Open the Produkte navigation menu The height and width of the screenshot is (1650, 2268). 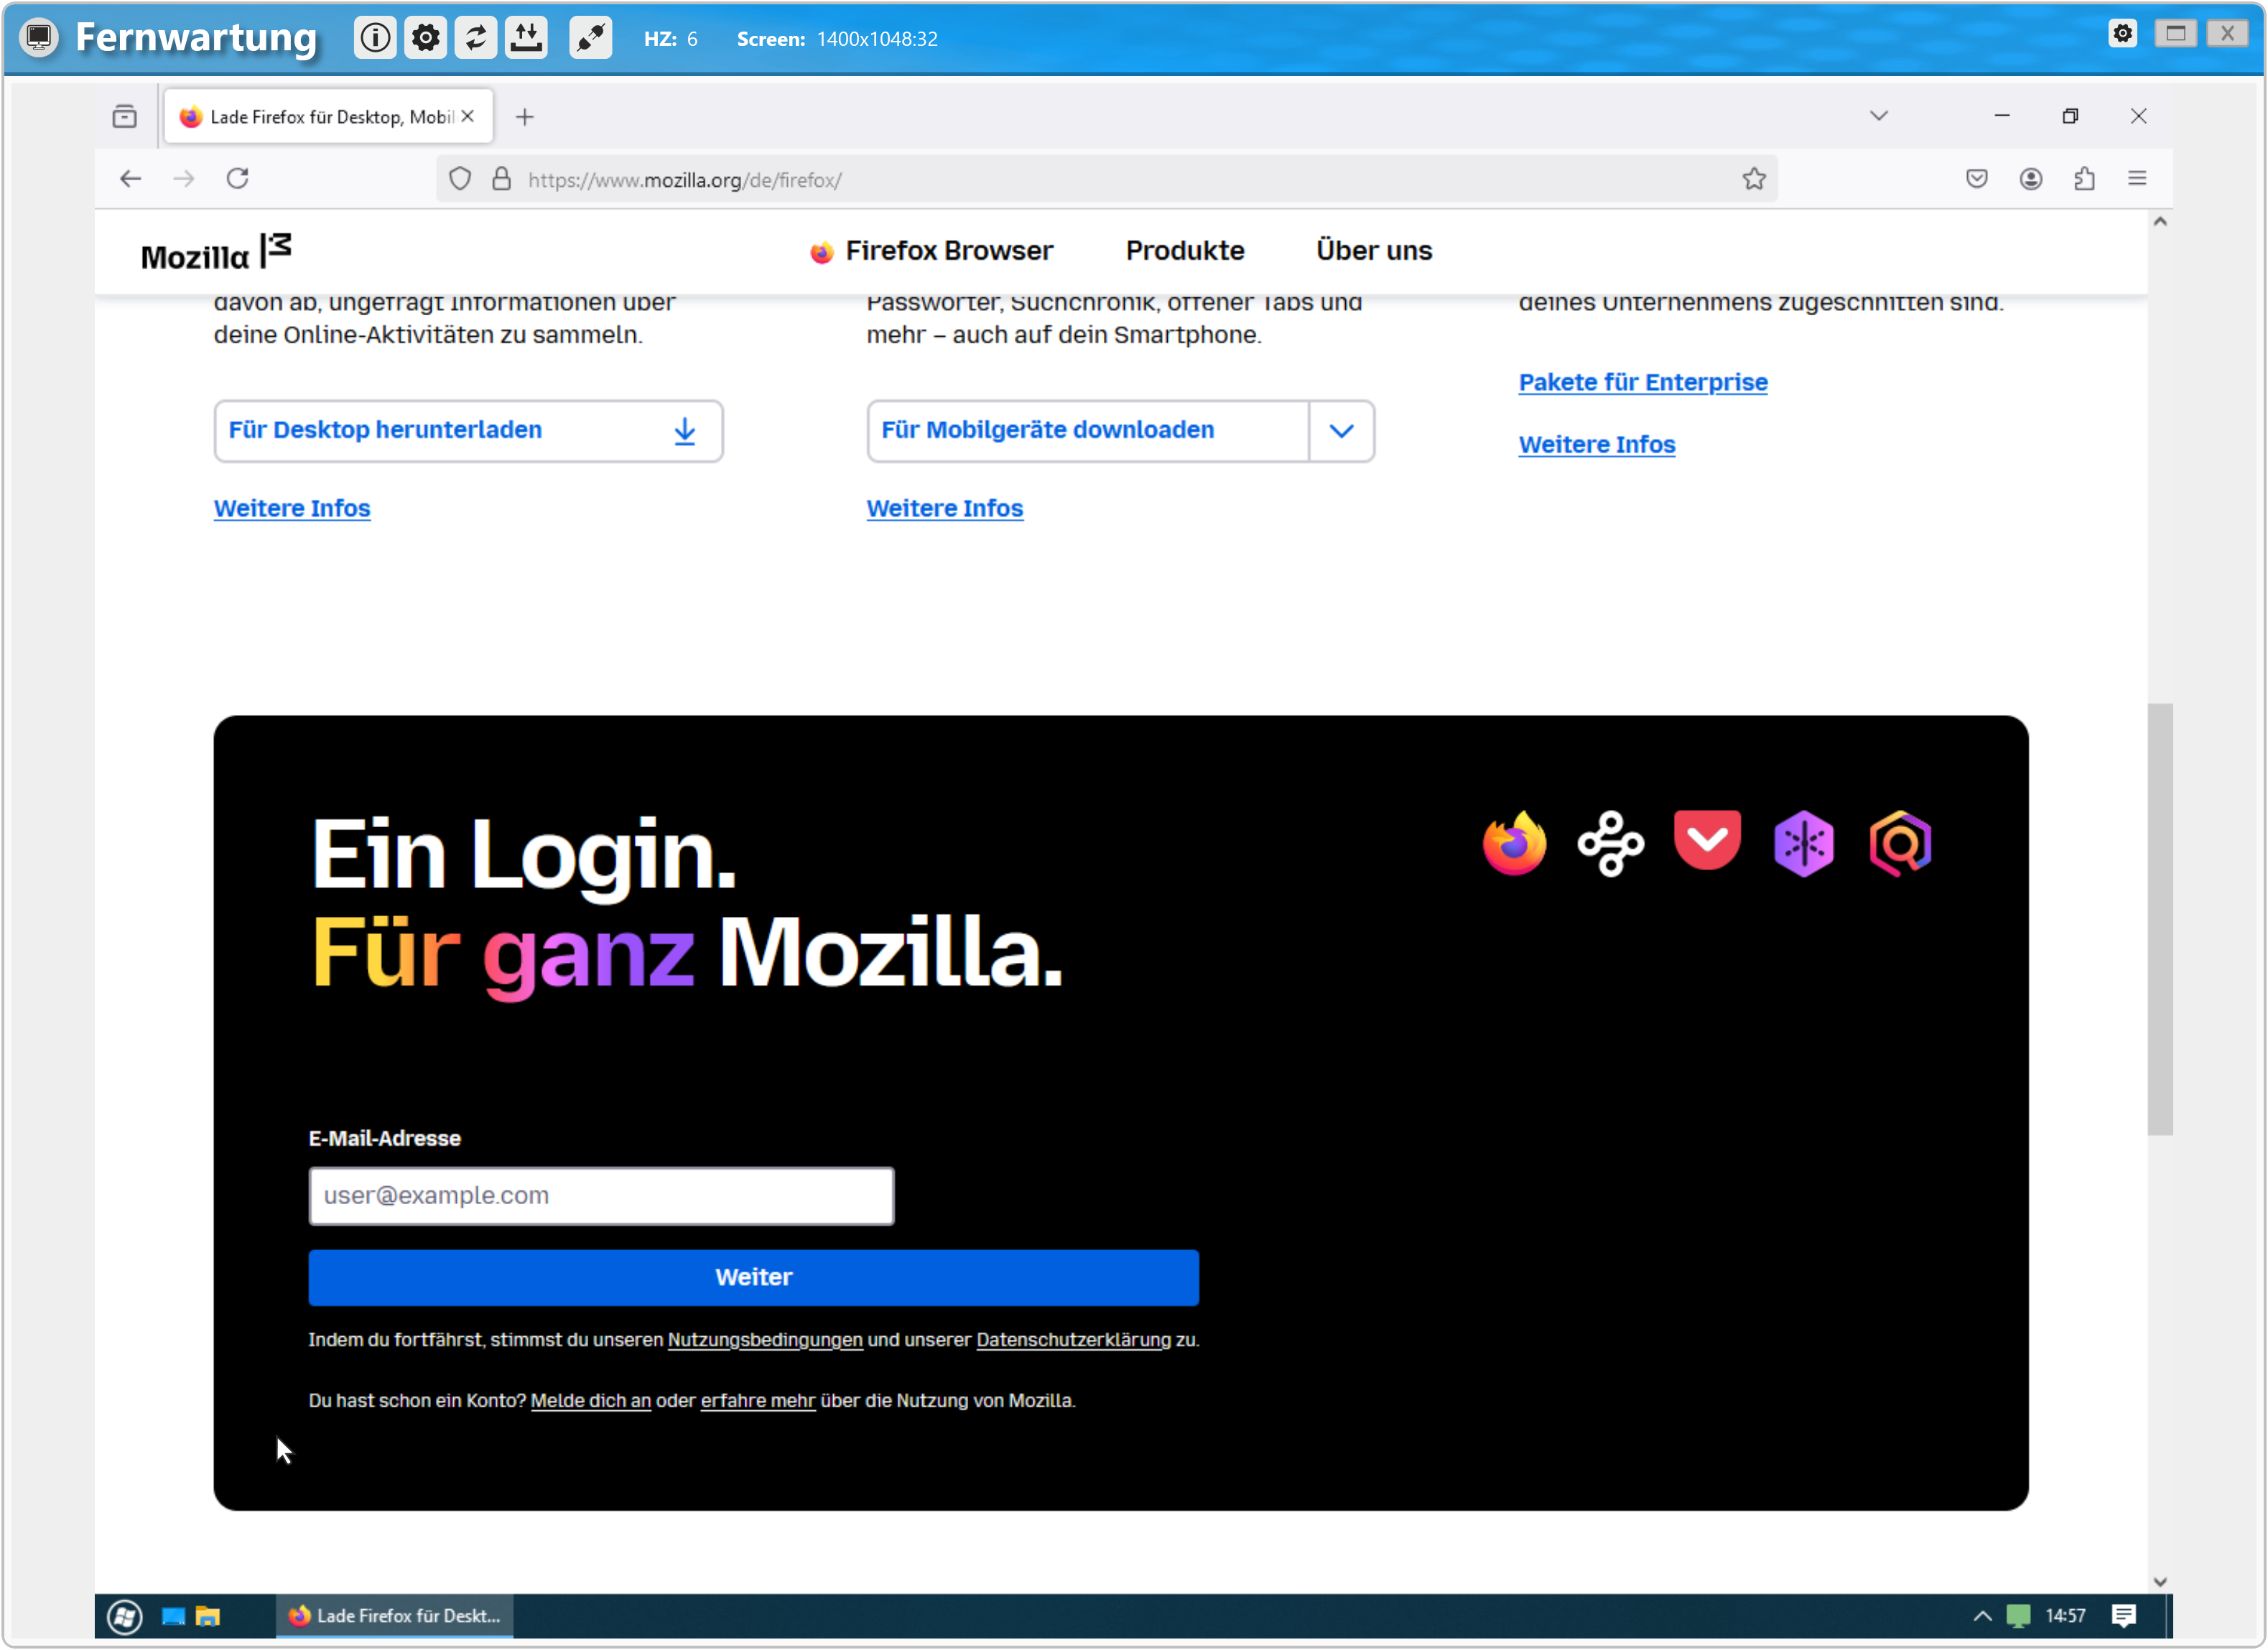click(x=1185, y=250)
